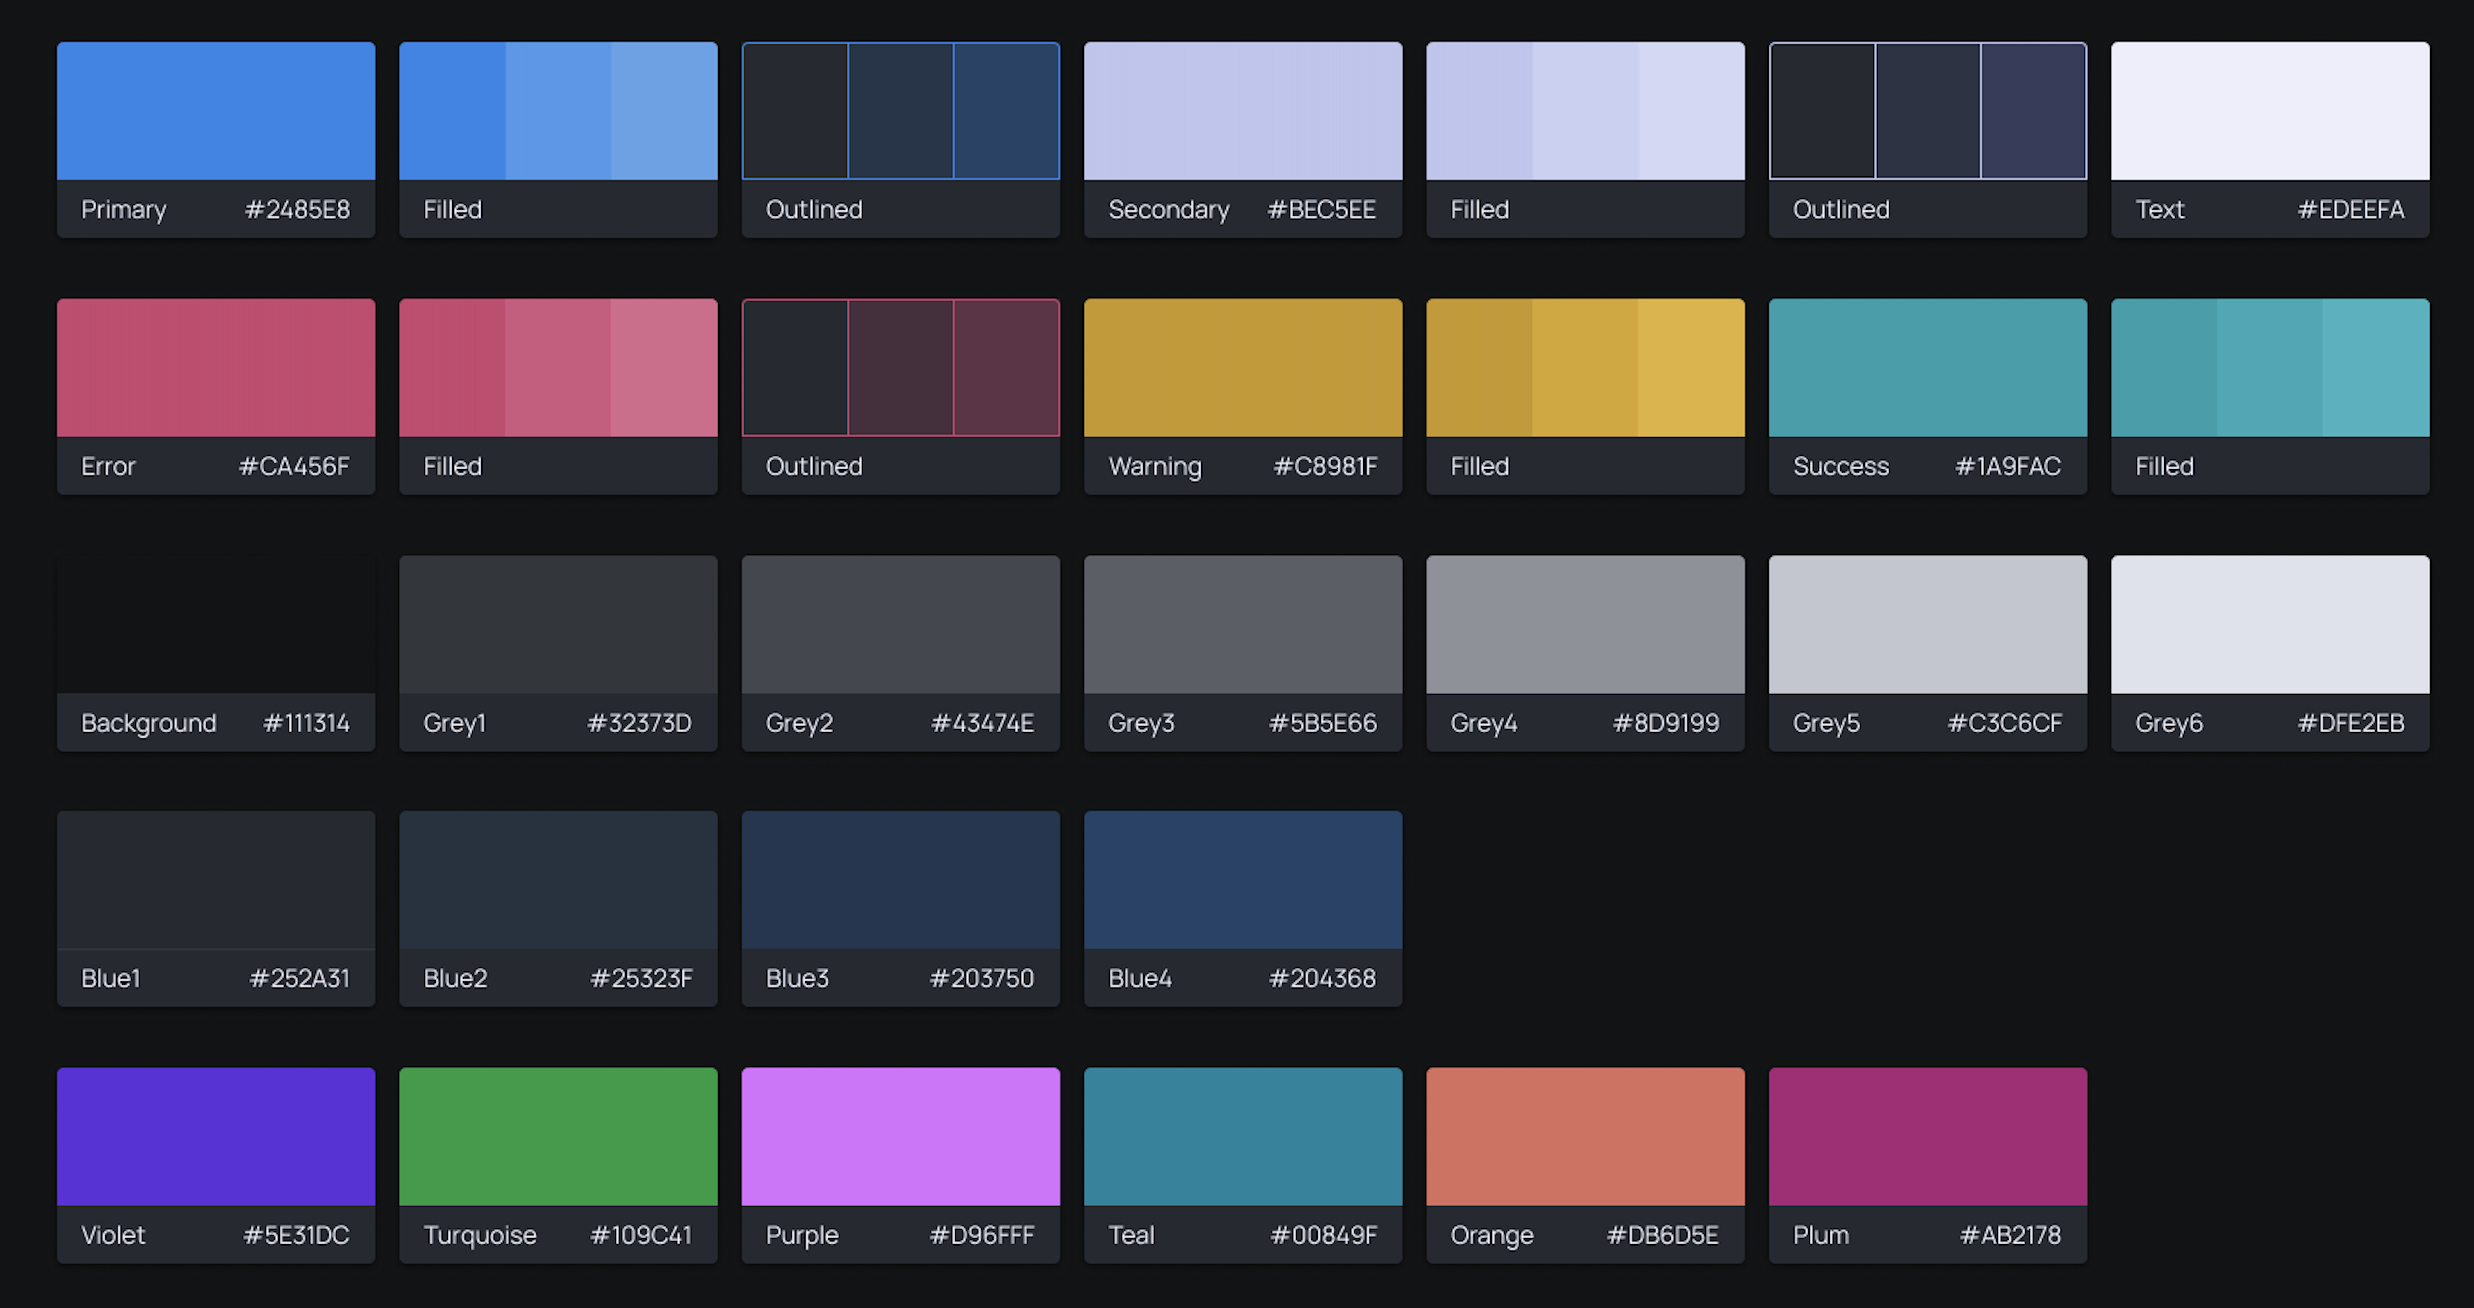Click the 'Warning' label text
Viewport: 2474px width, 1308px height.
tap(1155, 467)
